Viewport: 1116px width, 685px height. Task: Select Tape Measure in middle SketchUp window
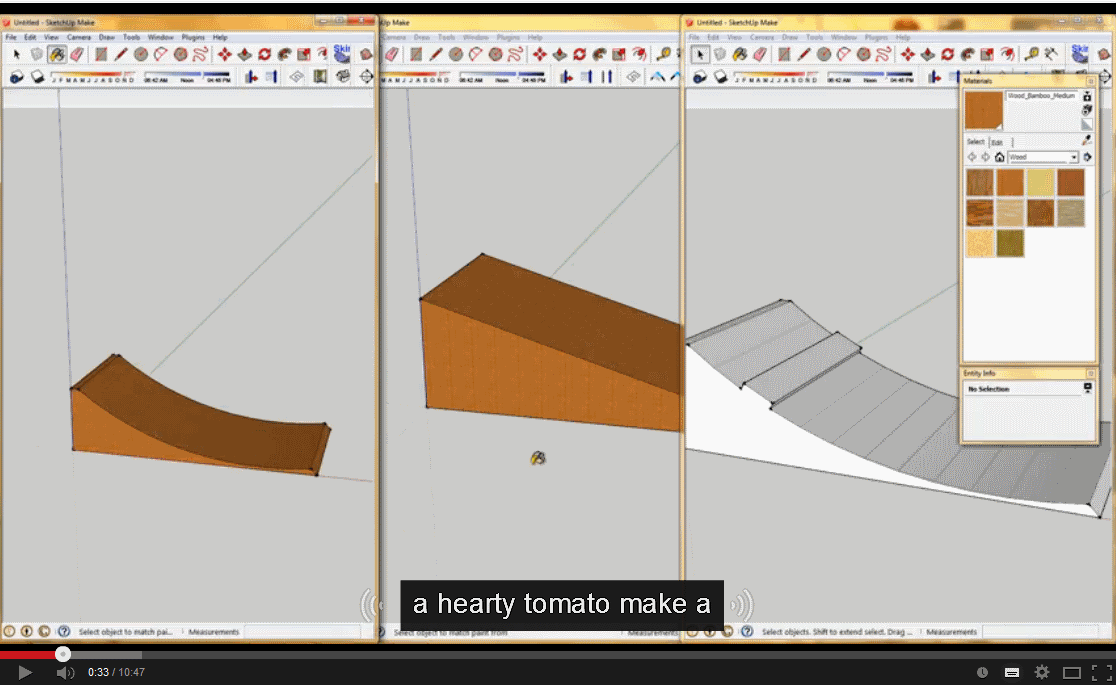[663, 54]
